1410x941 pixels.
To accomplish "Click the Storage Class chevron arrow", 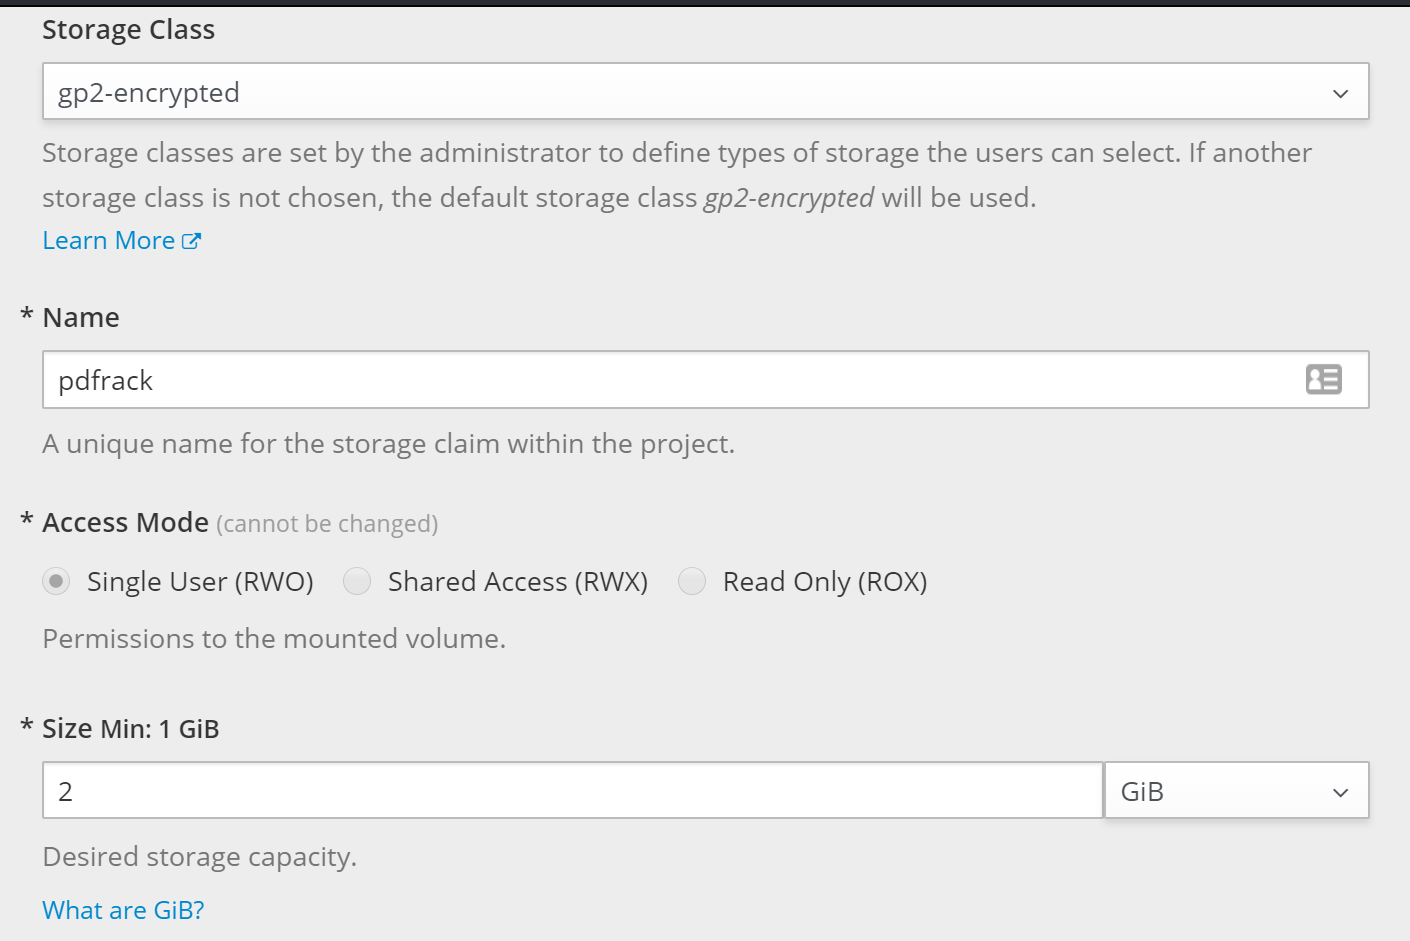I will tap(1340, 92).
